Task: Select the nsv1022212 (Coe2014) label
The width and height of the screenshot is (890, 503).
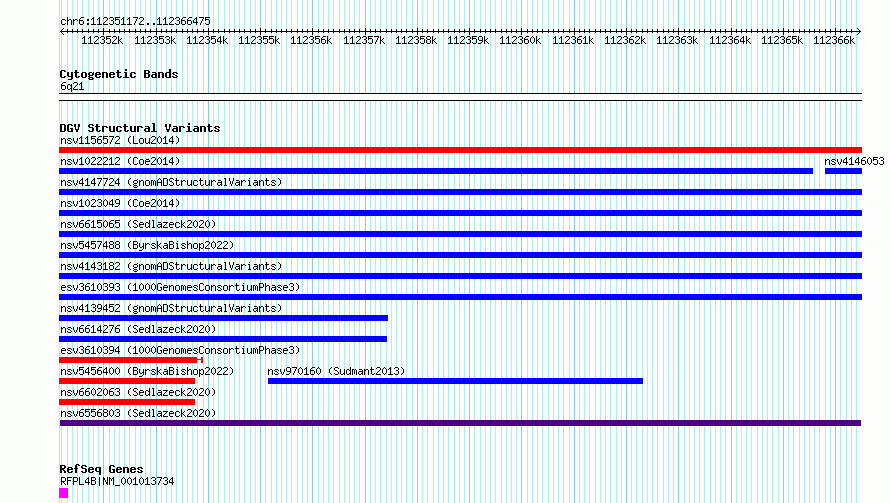Action: 120,161
